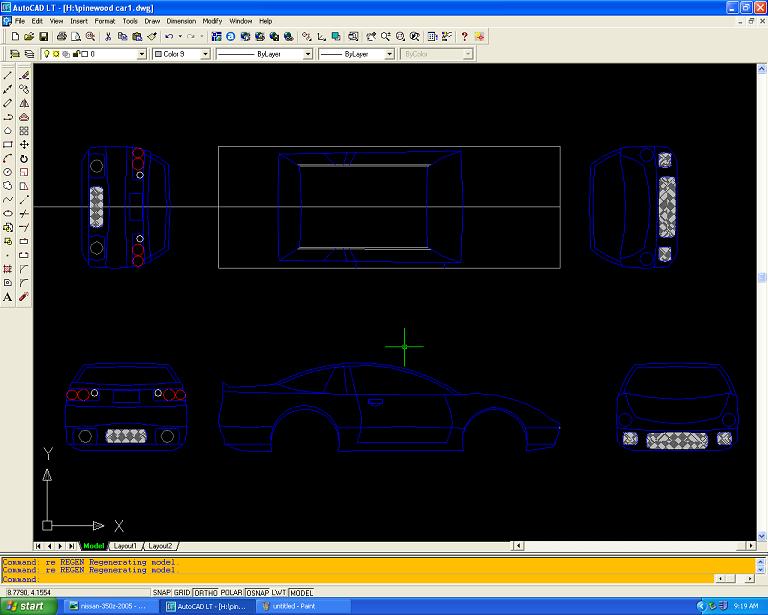
Task: Select the Offset modify tool
Action: [x=24, y=117]
